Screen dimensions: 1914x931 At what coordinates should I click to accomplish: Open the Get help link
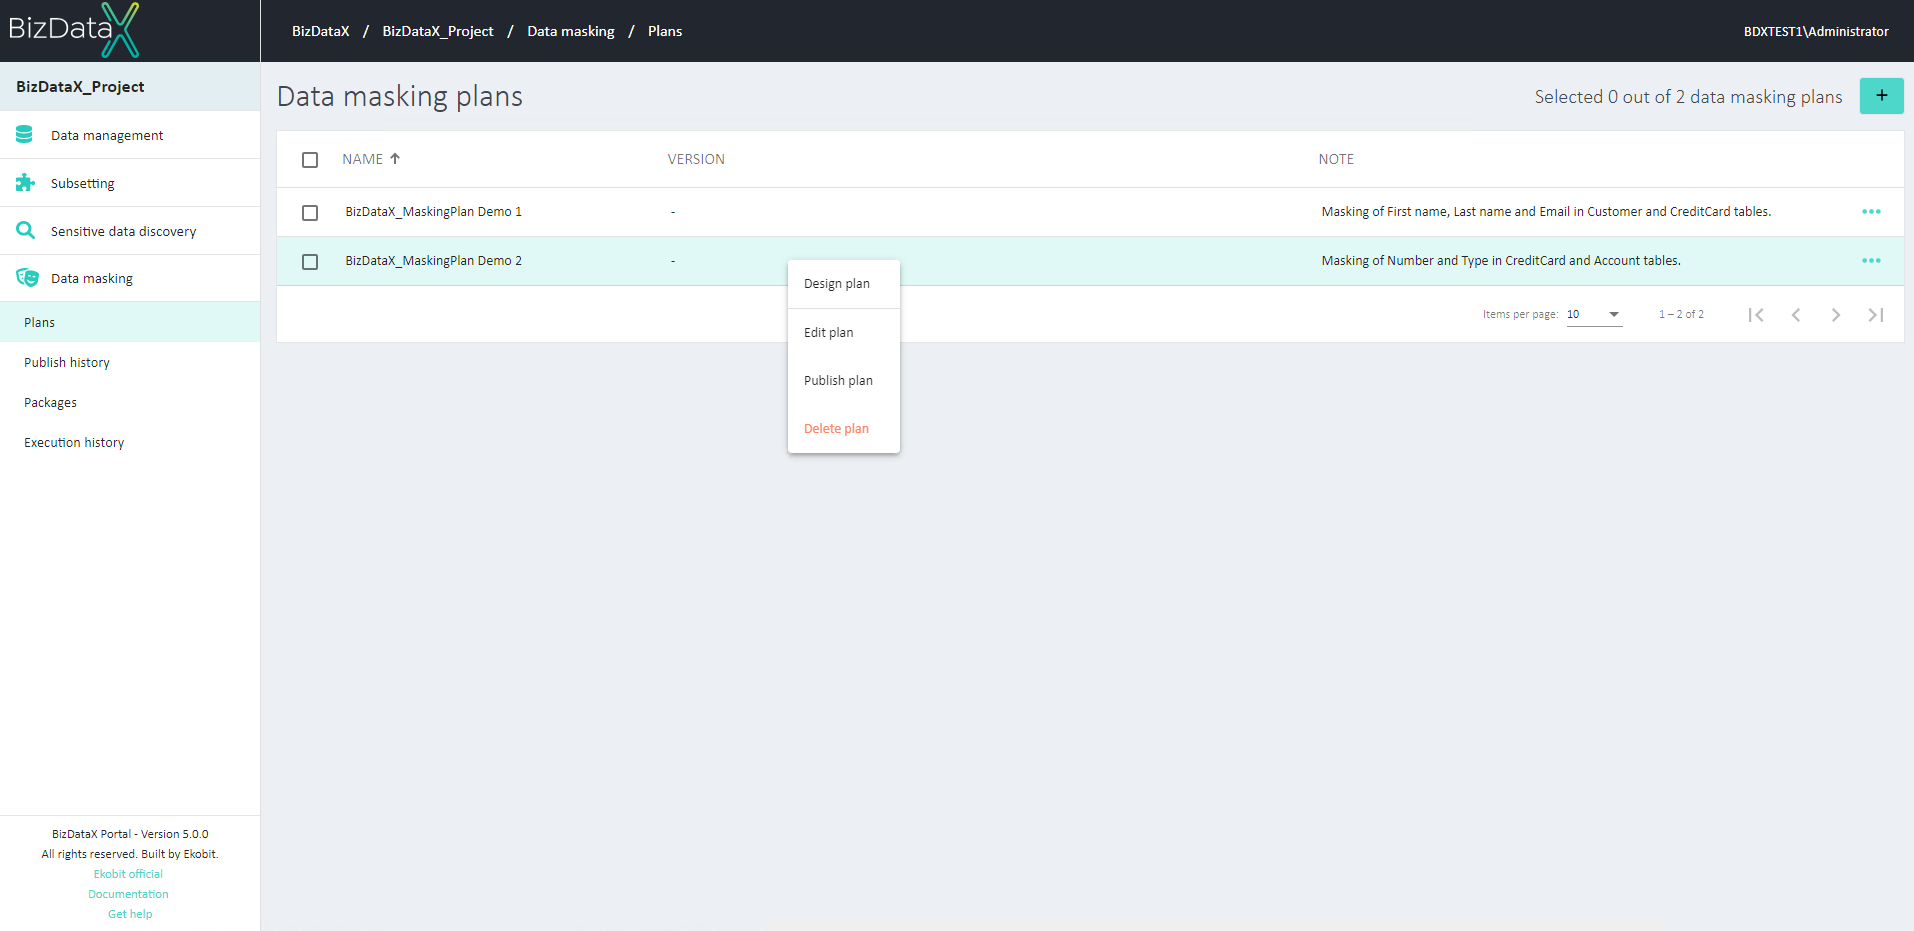coord(130,914)
